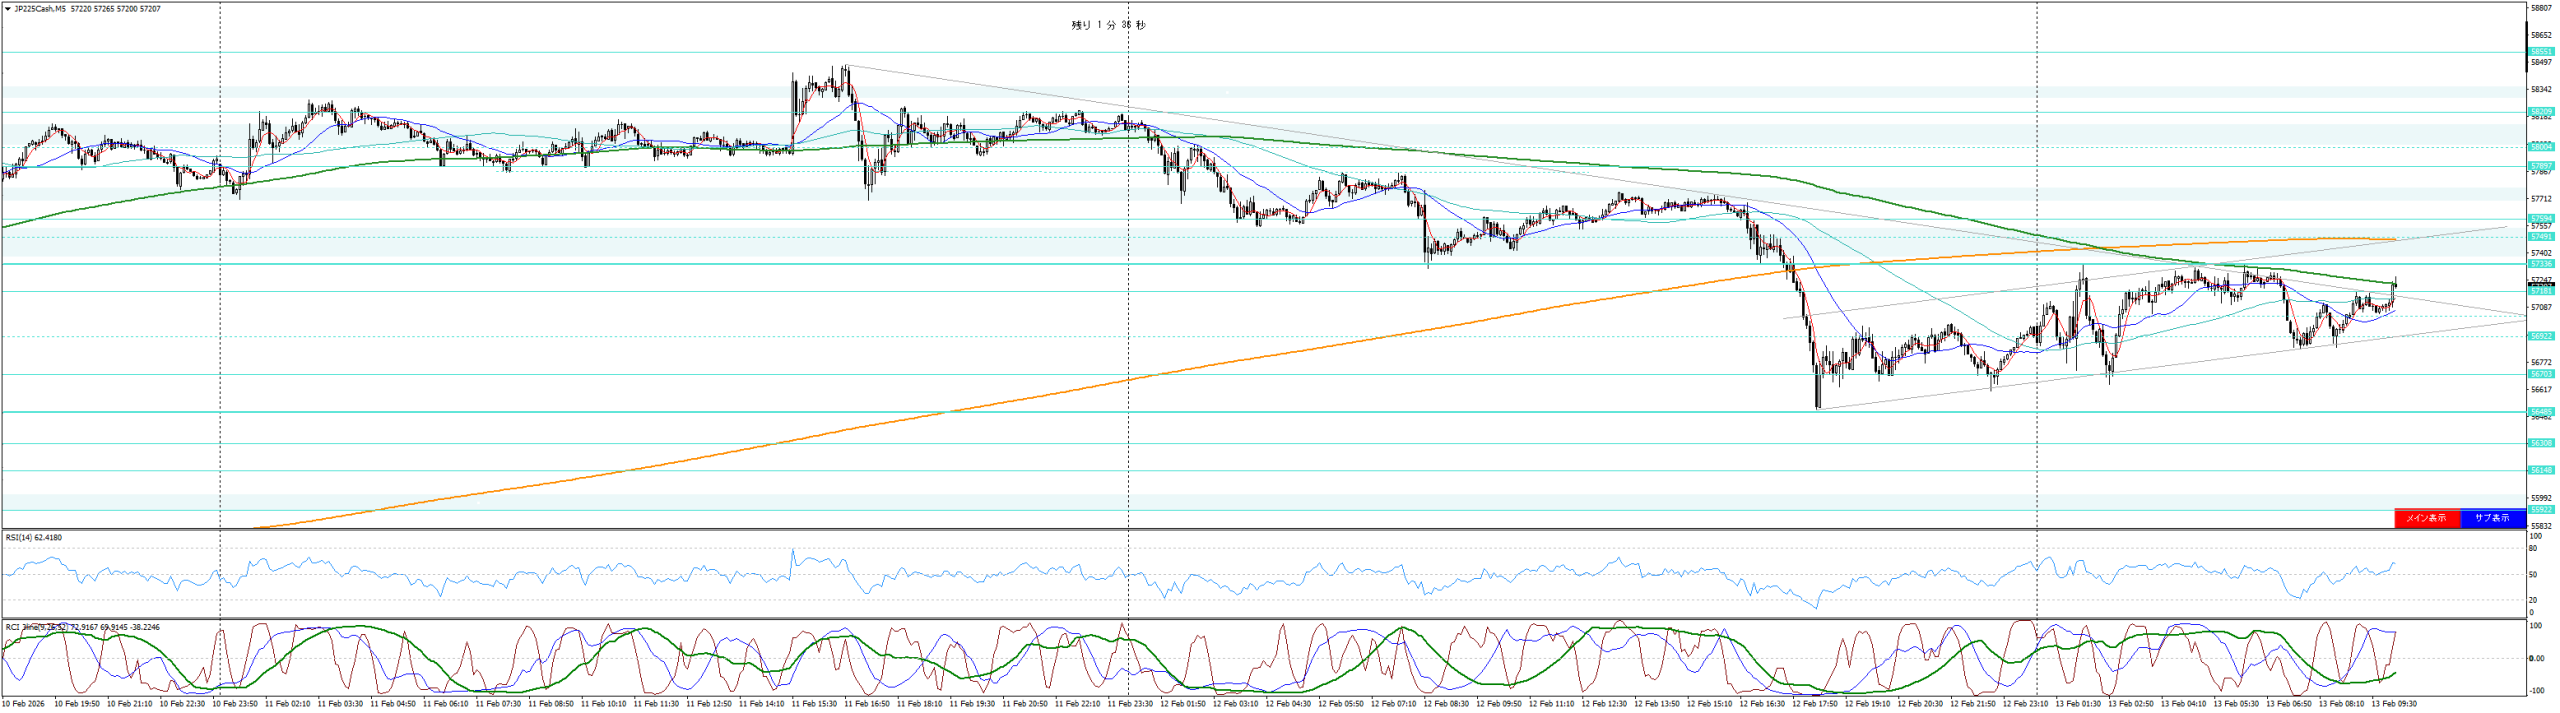Select the 58551 price level label
The width and height of the screenshot is (2560, 713).
[2540, 52]
